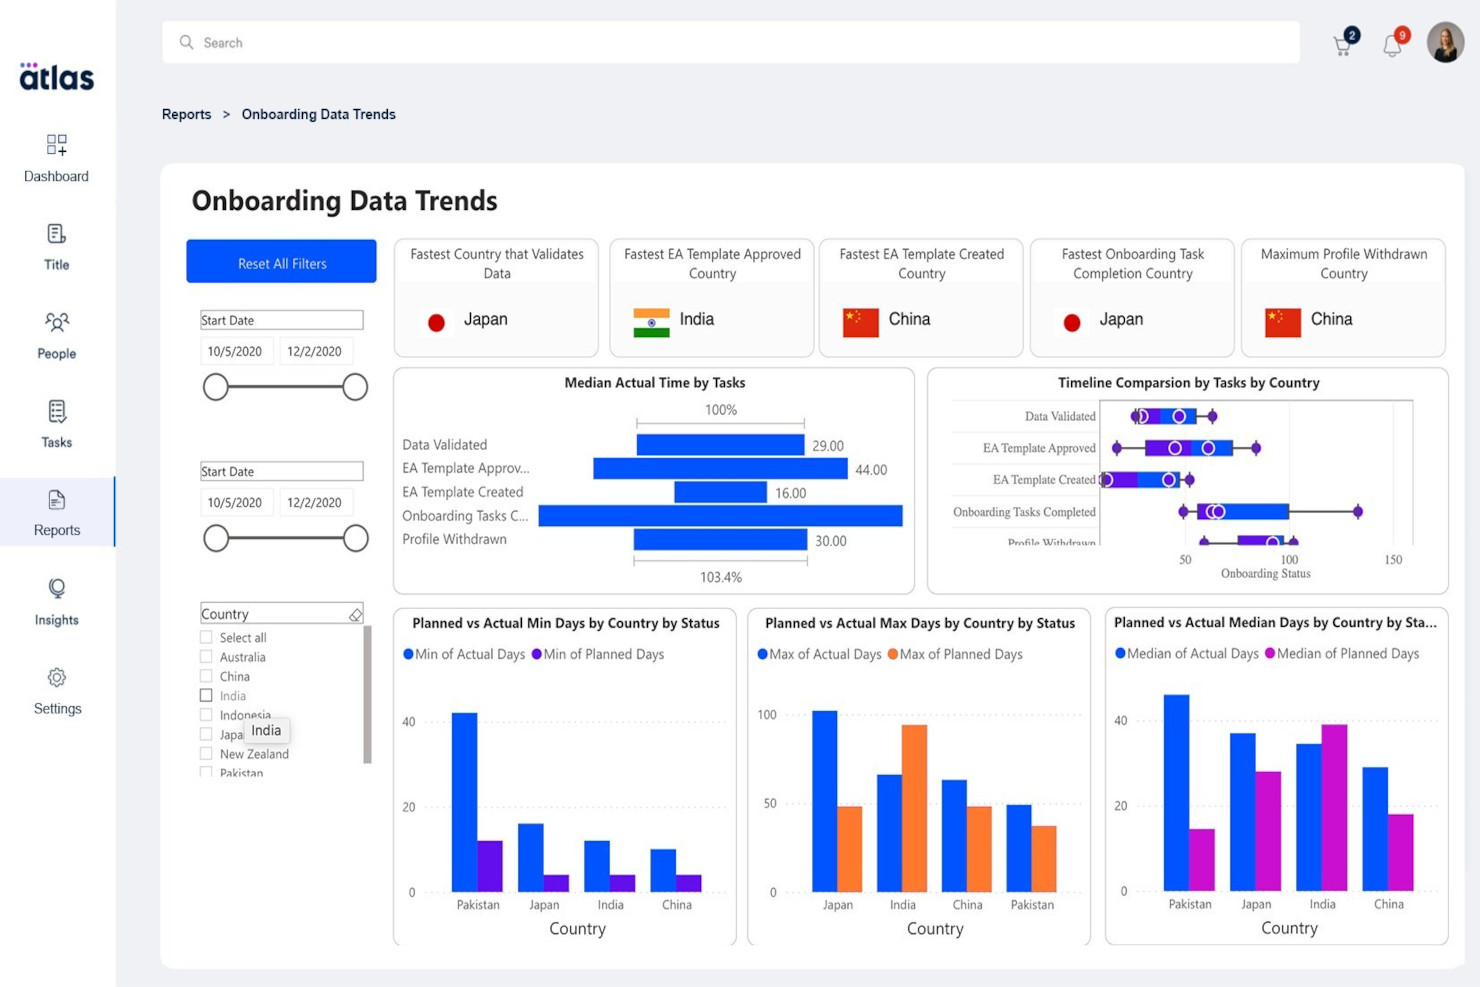This screenshot has width=1480, height=987.
Task: Check the India checkbox in the filter list
Action: click(x=206, y=696)
